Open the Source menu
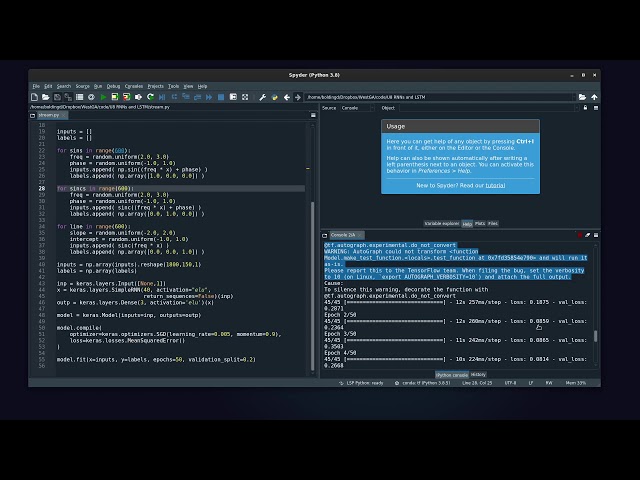 [x=82, y=87]
